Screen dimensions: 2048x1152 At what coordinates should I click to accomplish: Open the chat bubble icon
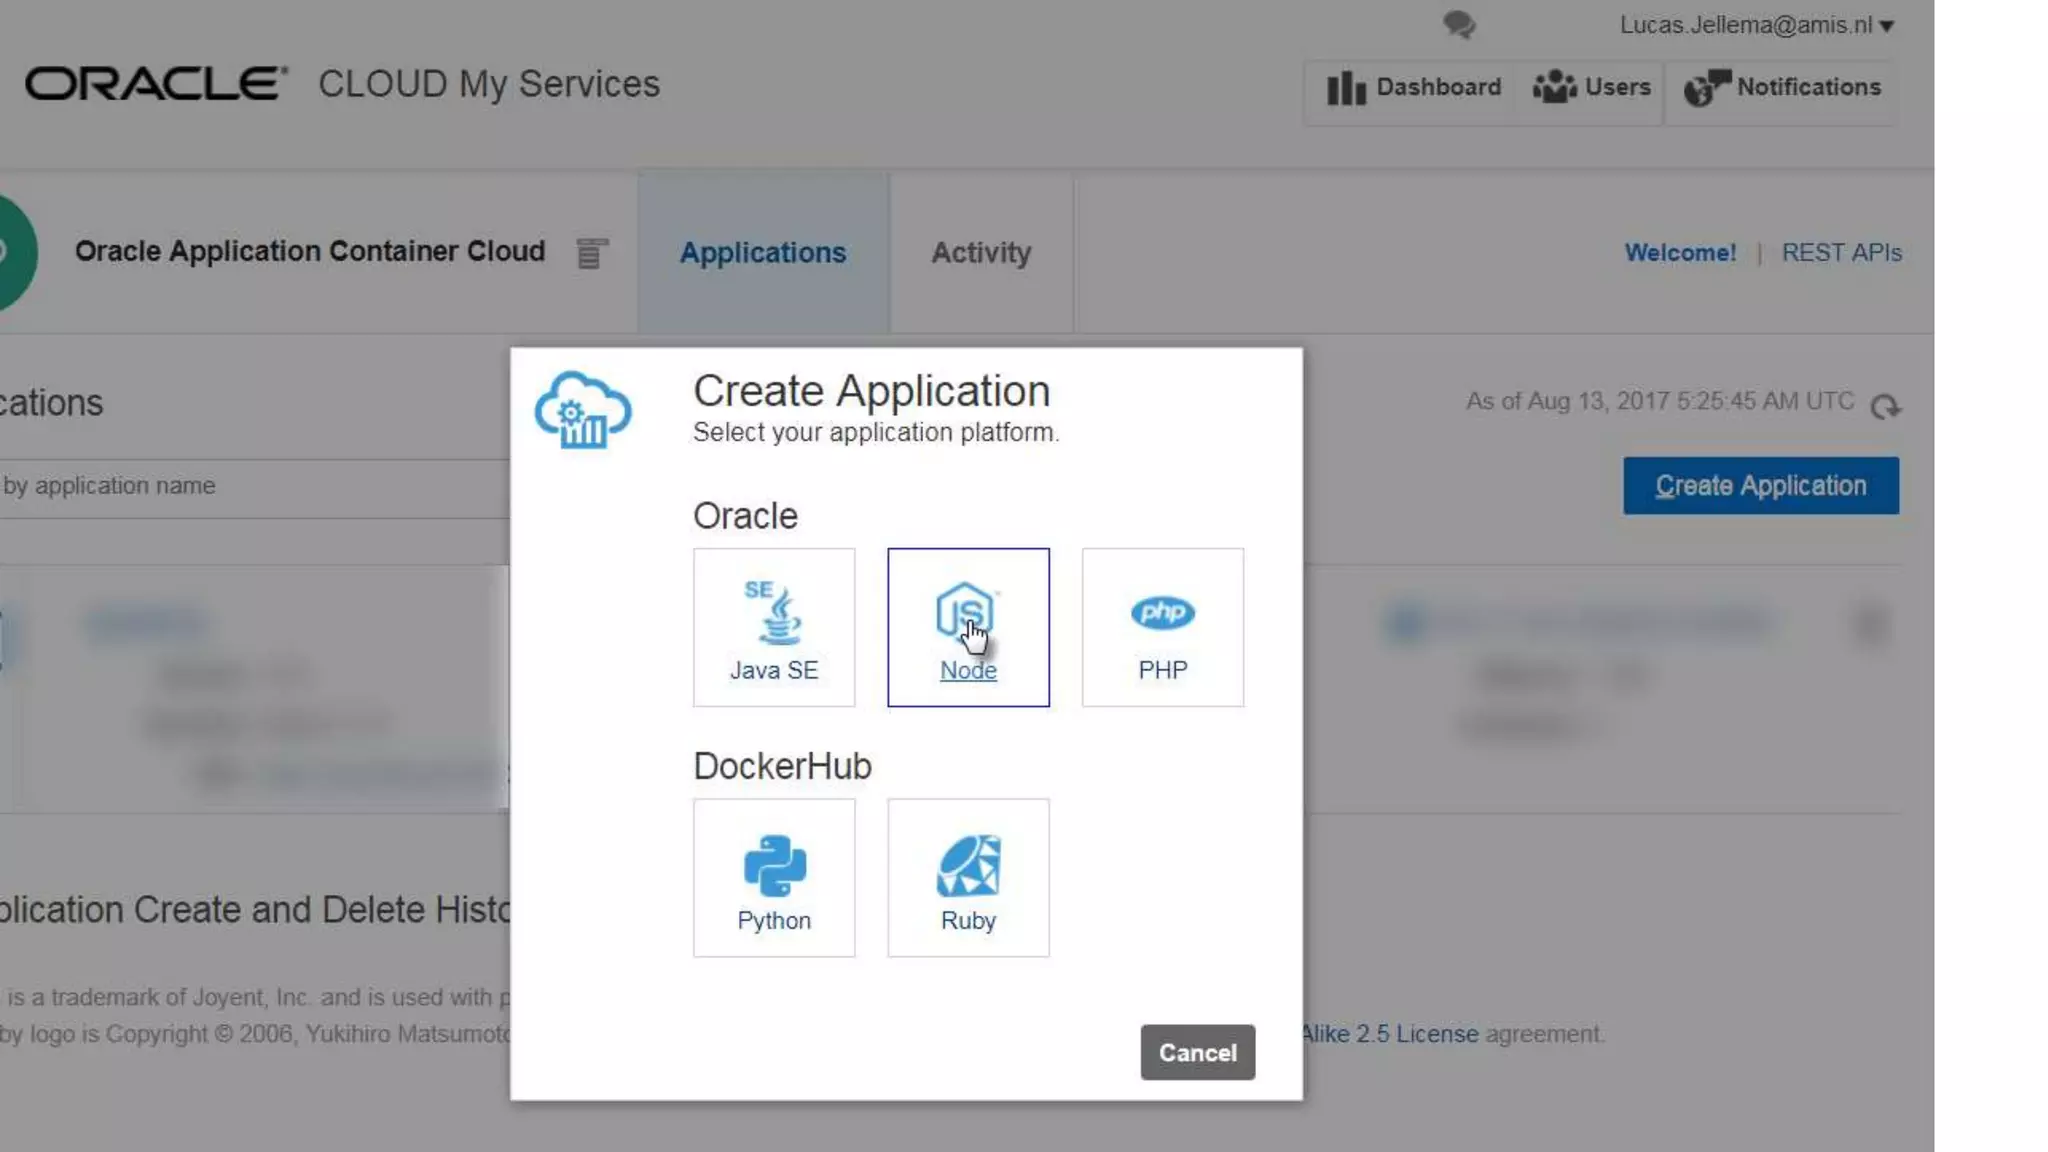point(1459,25)
